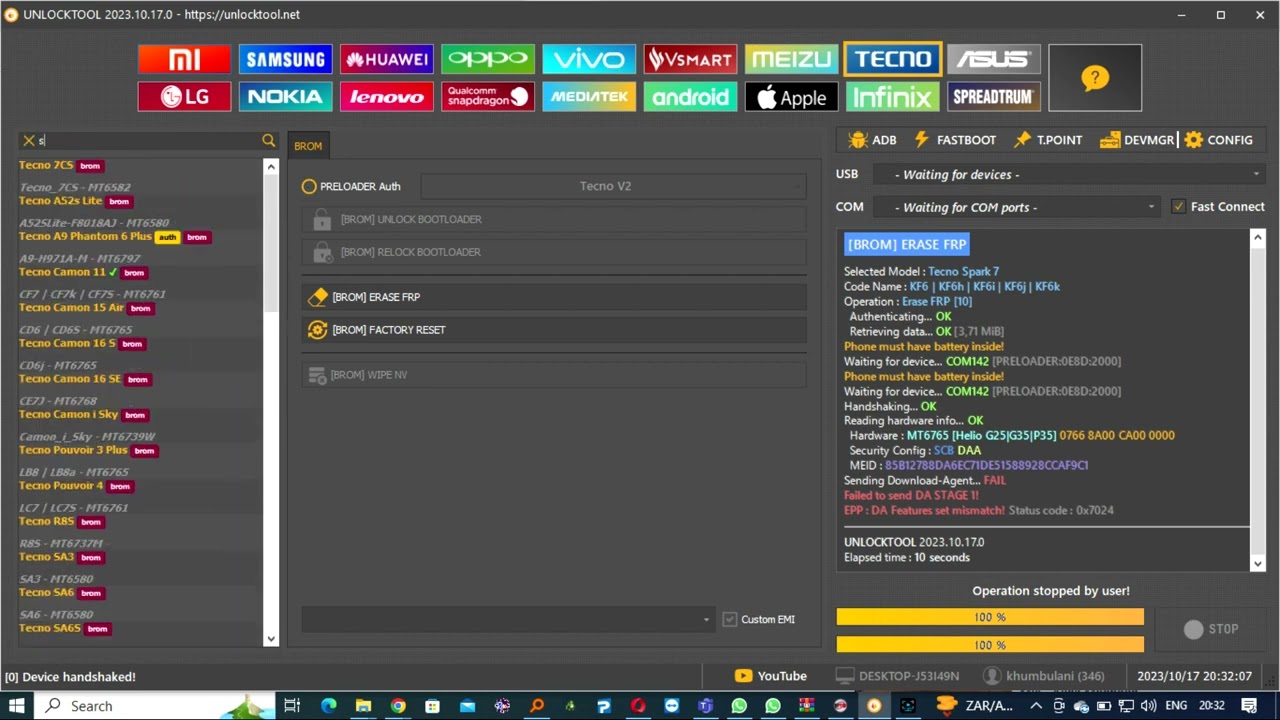
Task: Open DEVMGR device manager icon
Action: [1109, 140]
